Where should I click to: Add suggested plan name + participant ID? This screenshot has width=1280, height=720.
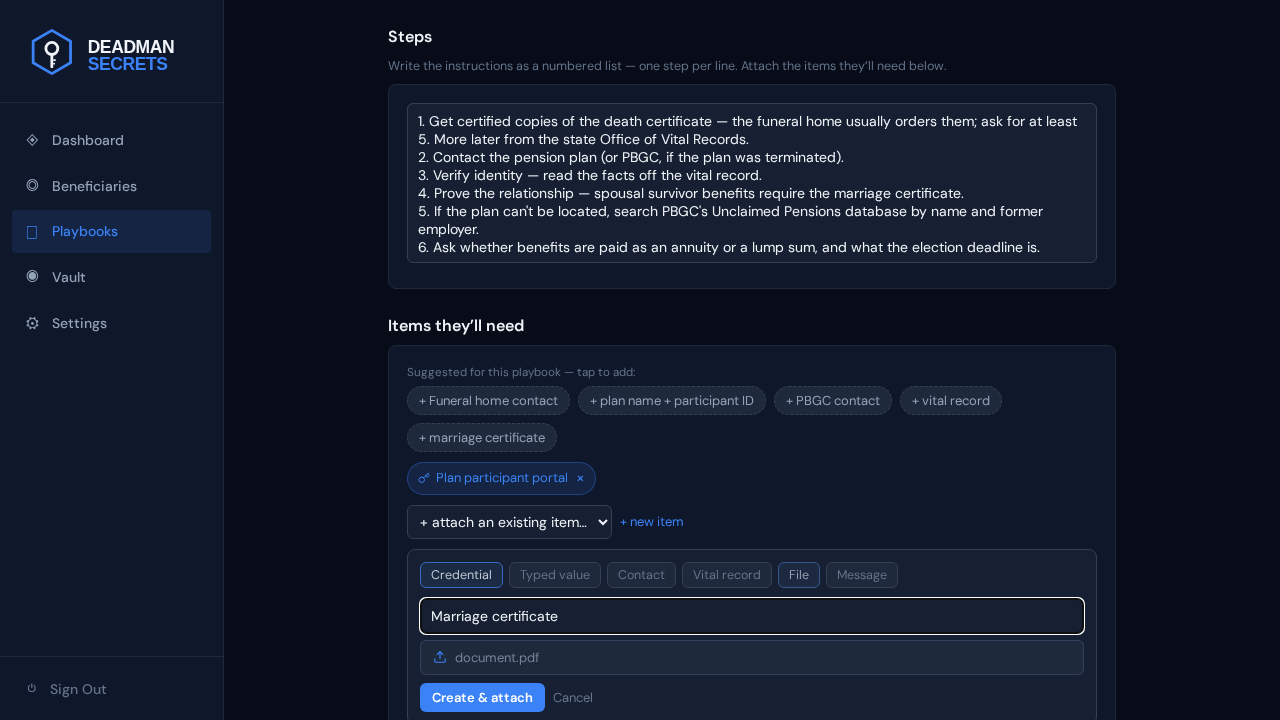(672, 401)
